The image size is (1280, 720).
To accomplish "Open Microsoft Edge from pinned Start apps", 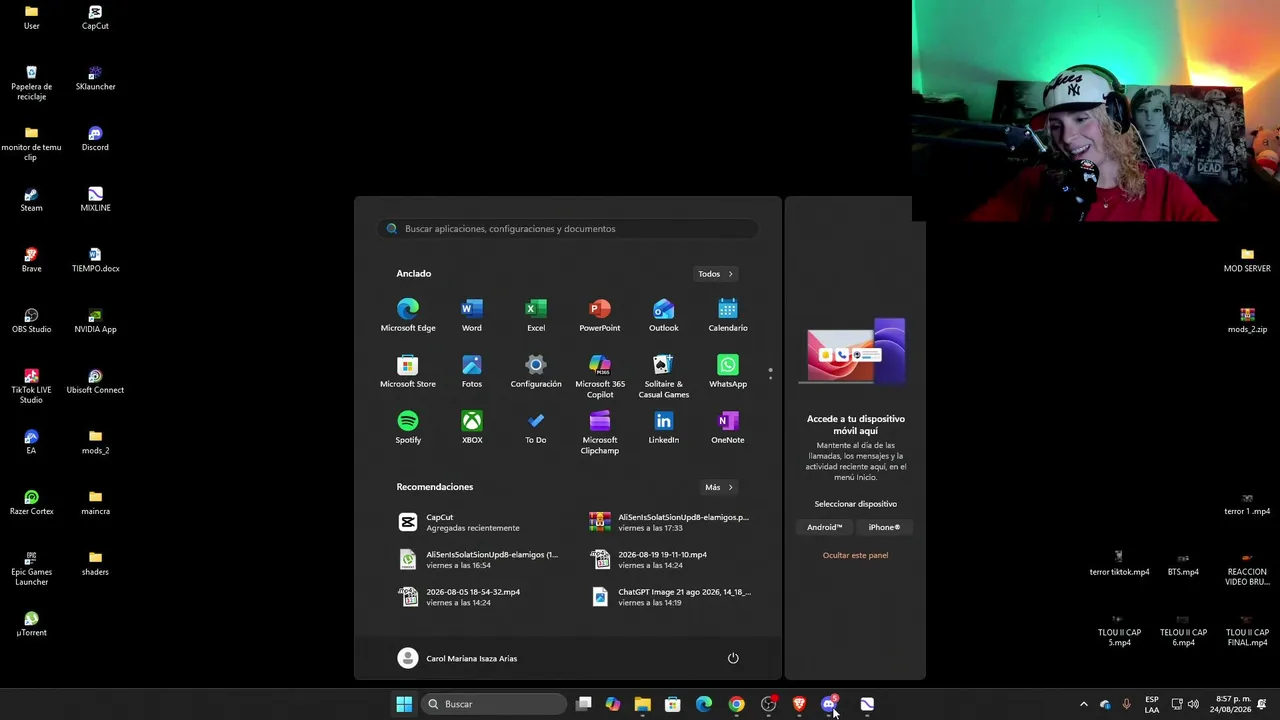I will click(408, 315).
